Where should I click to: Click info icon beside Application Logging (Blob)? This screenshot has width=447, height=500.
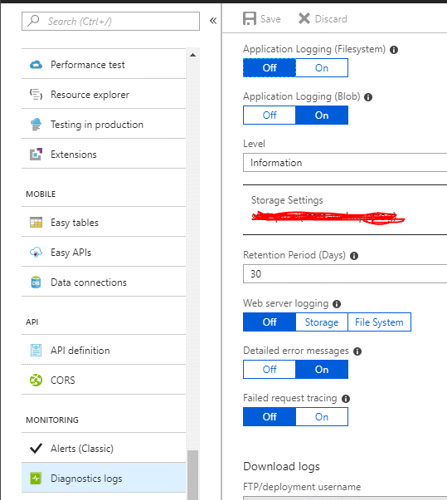coord(368,97)
